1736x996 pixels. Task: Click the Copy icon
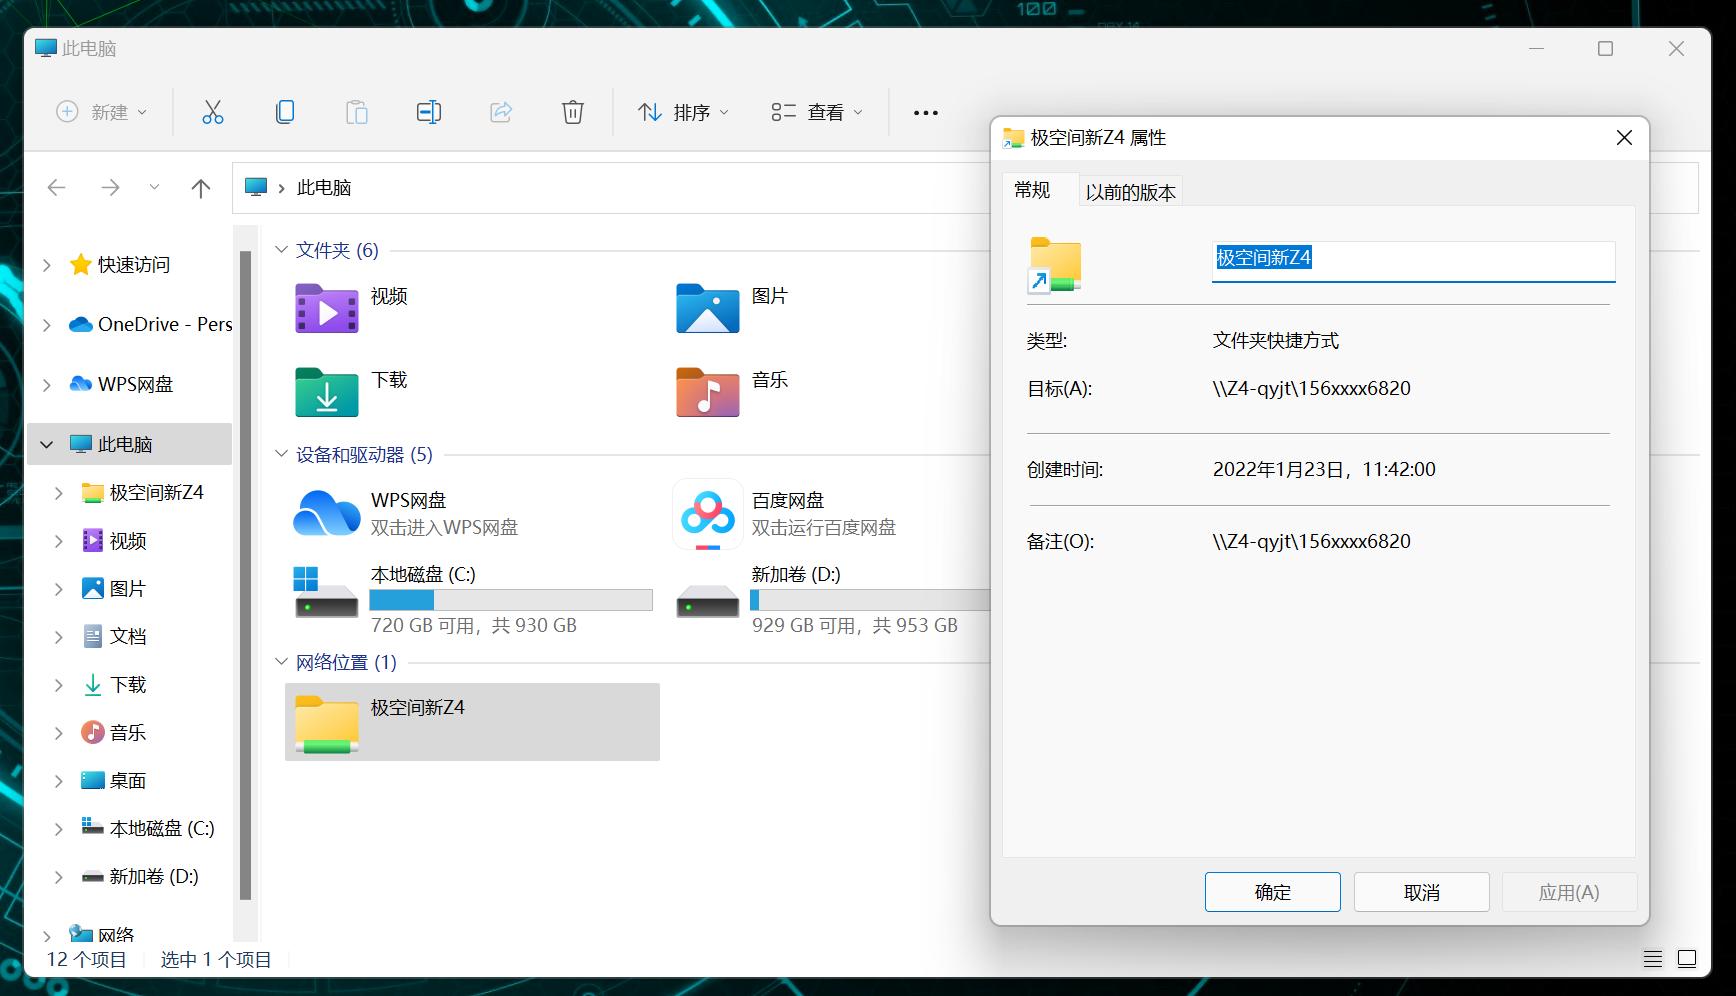point(284,112)
